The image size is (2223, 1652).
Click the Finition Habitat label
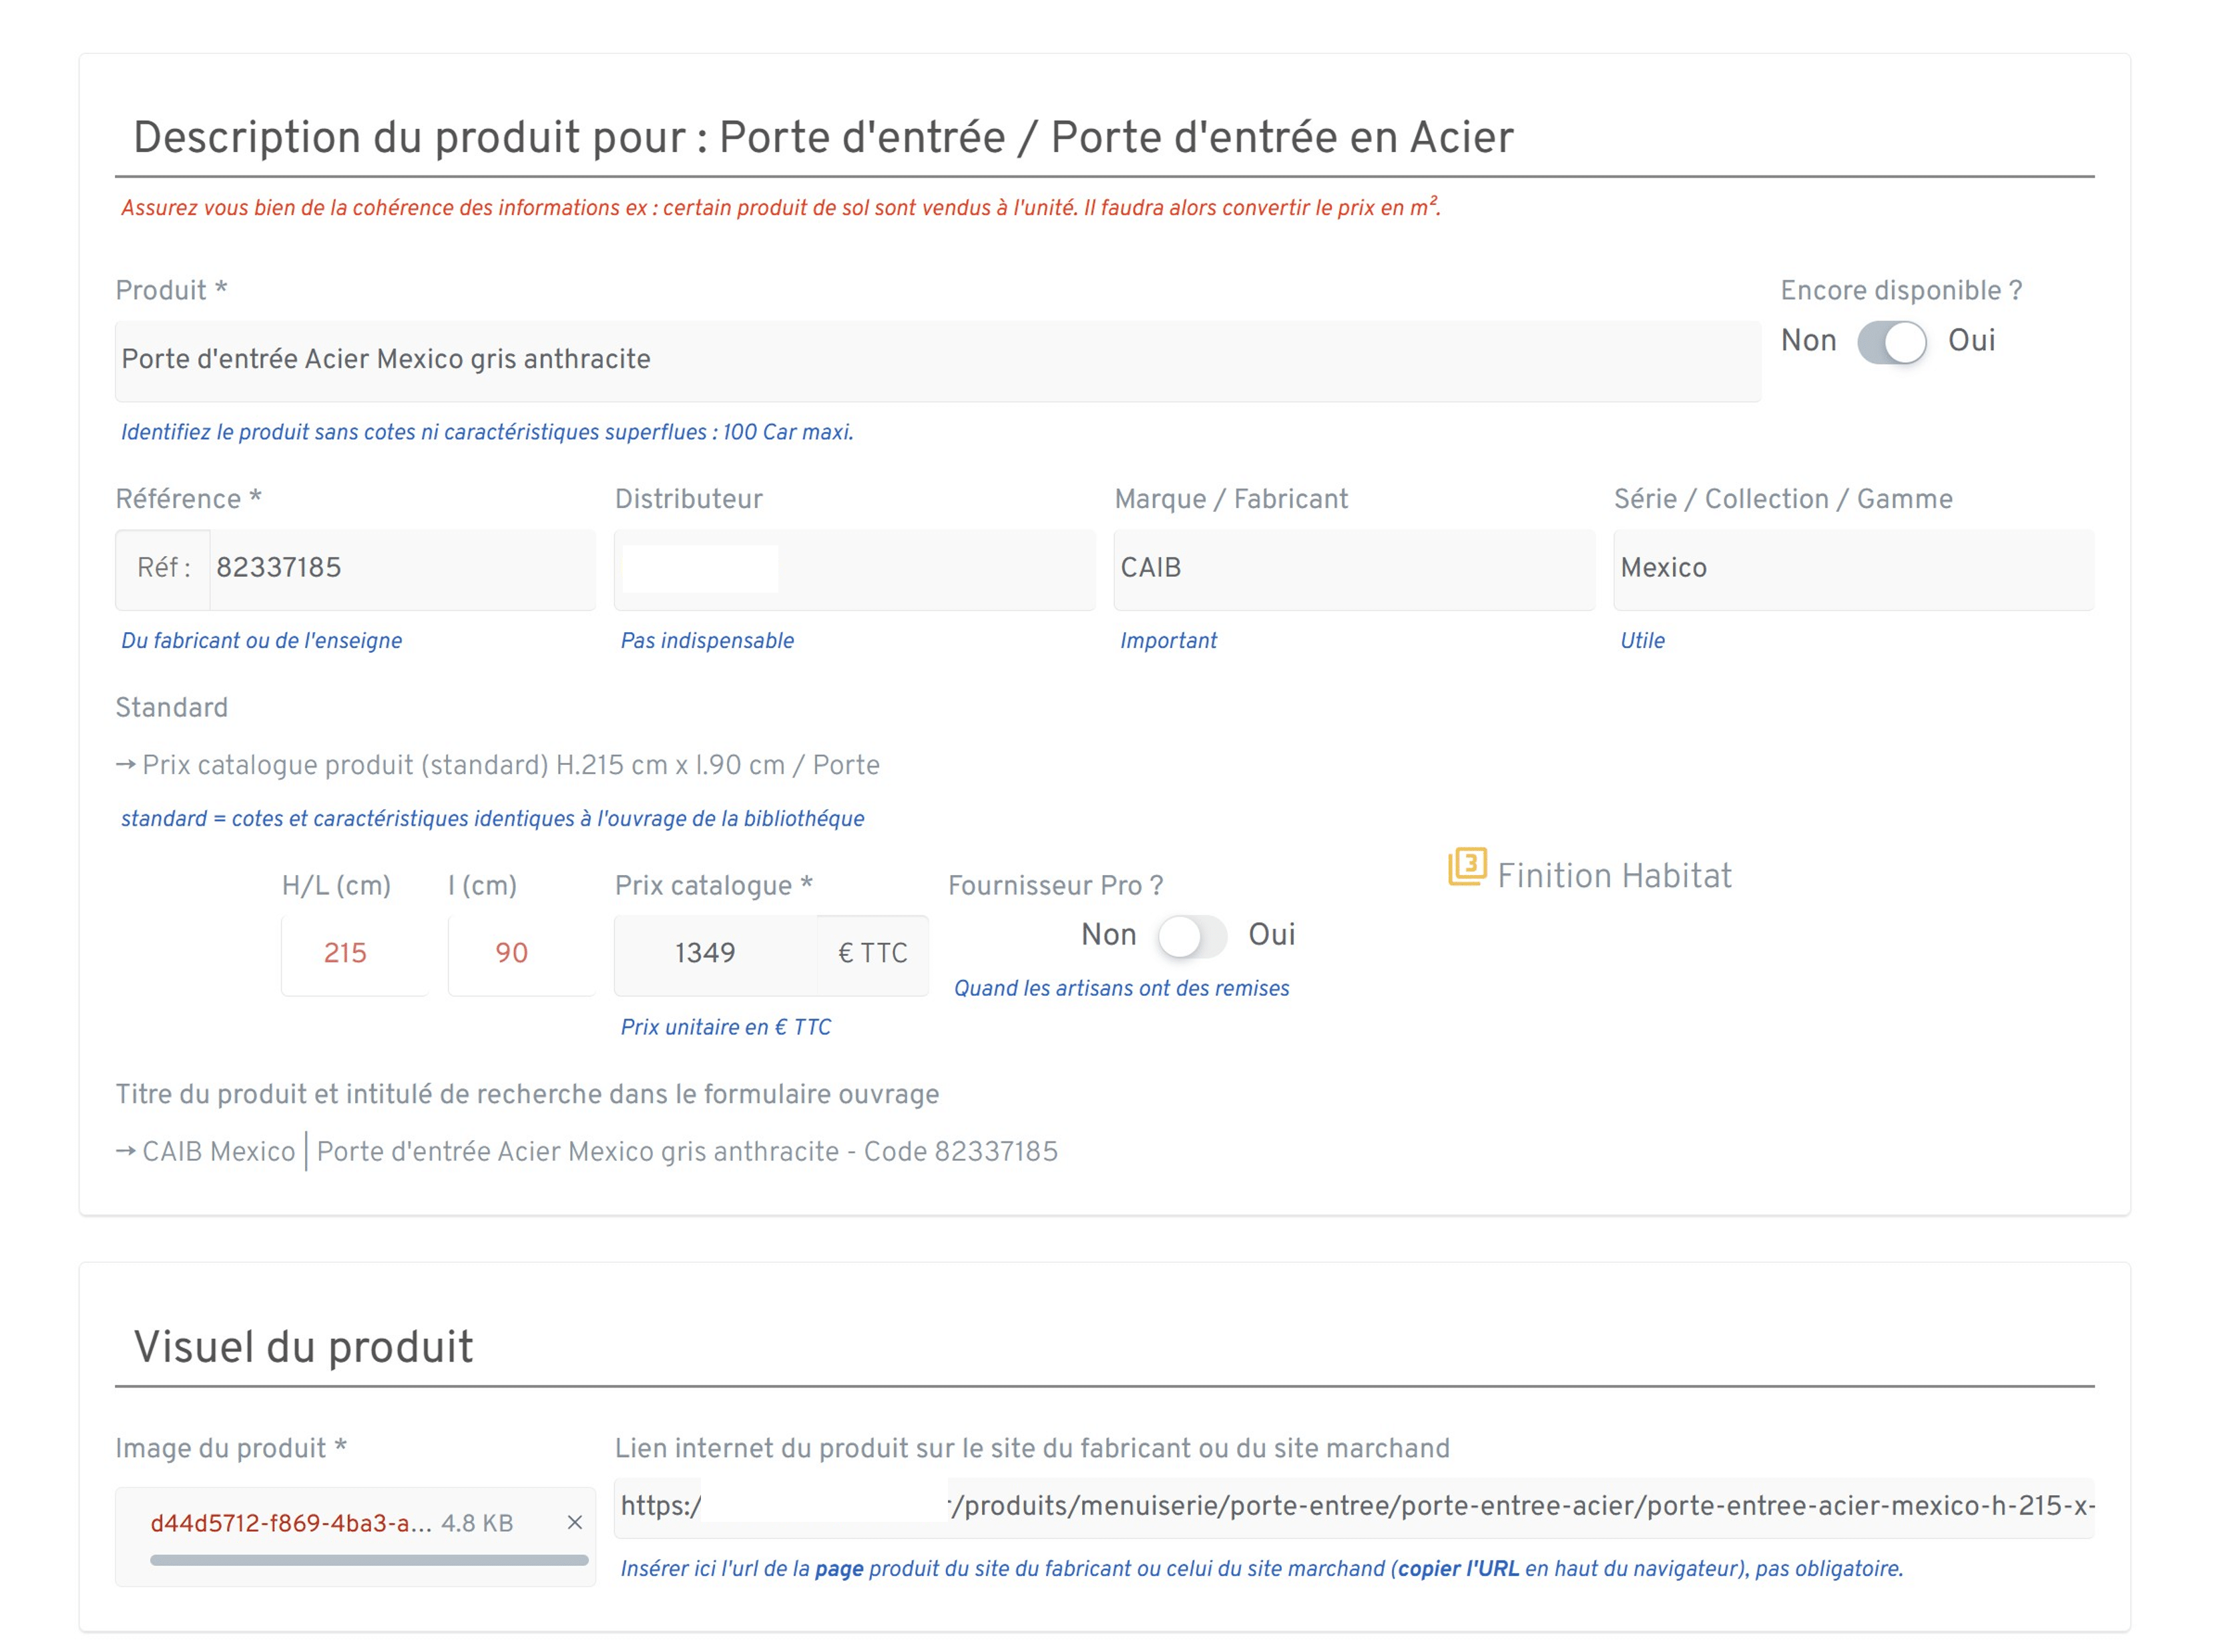click(x=1613, y=876)
